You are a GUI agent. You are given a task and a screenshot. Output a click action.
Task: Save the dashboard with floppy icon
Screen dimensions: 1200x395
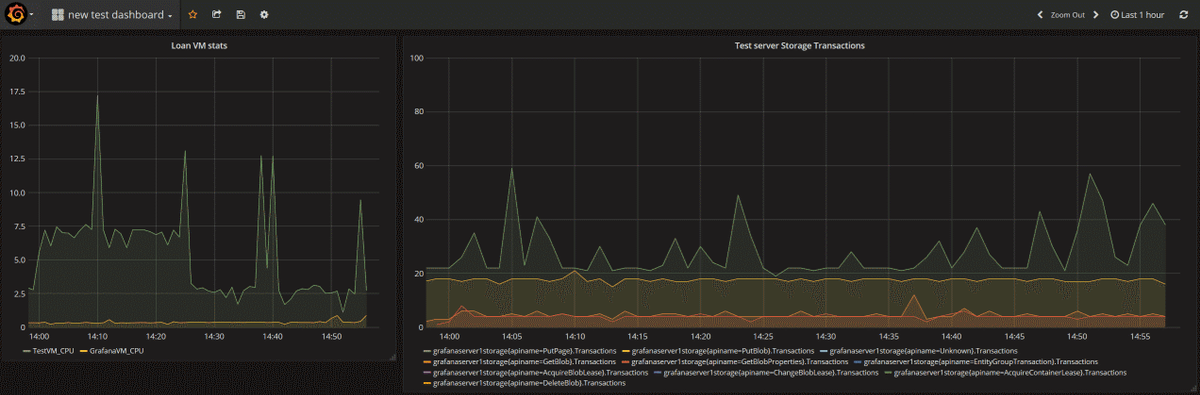(240, 15)
